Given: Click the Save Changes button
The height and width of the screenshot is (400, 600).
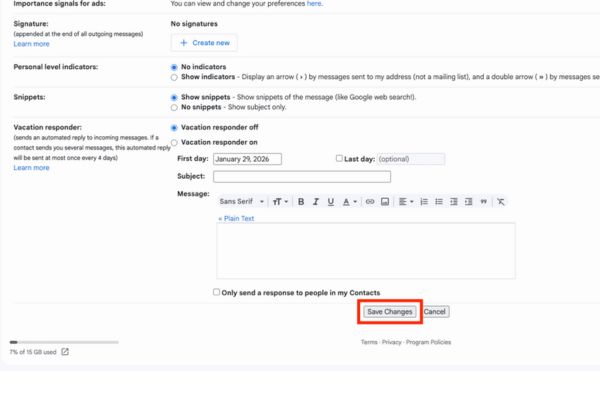Looking at the screenshot, I should click(389, 312).
